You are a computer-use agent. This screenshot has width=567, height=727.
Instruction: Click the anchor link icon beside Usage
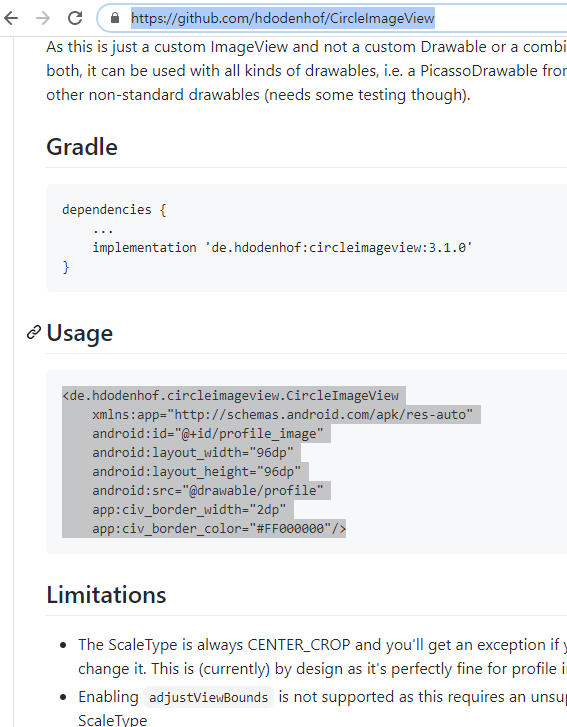click(33, 332)
